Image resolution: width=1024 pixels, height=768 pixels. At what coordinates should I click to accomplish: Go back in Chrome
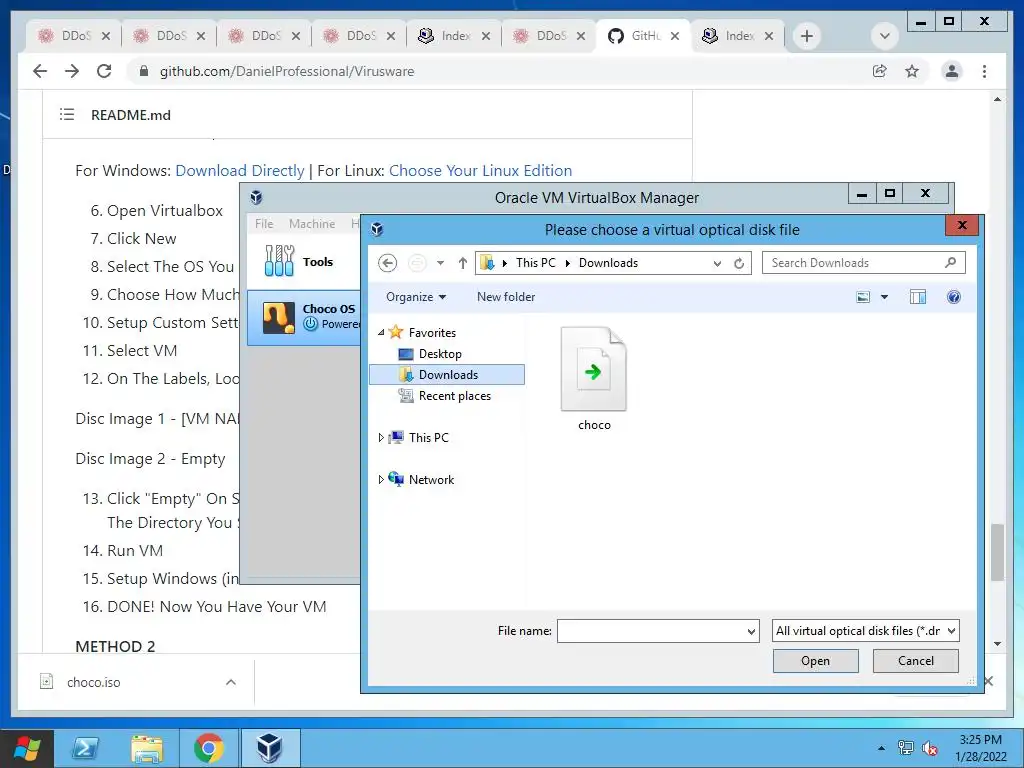coord(40,71)
